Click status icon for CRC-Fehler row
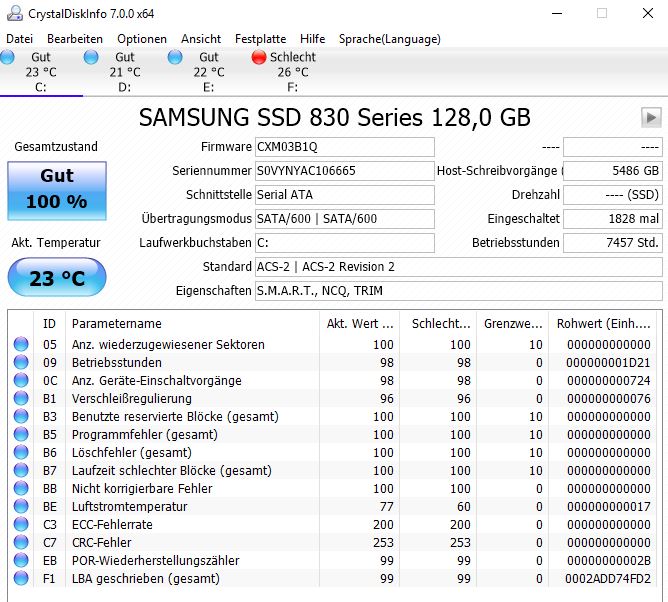Screen dimensions: 668x602 point(21,542)
